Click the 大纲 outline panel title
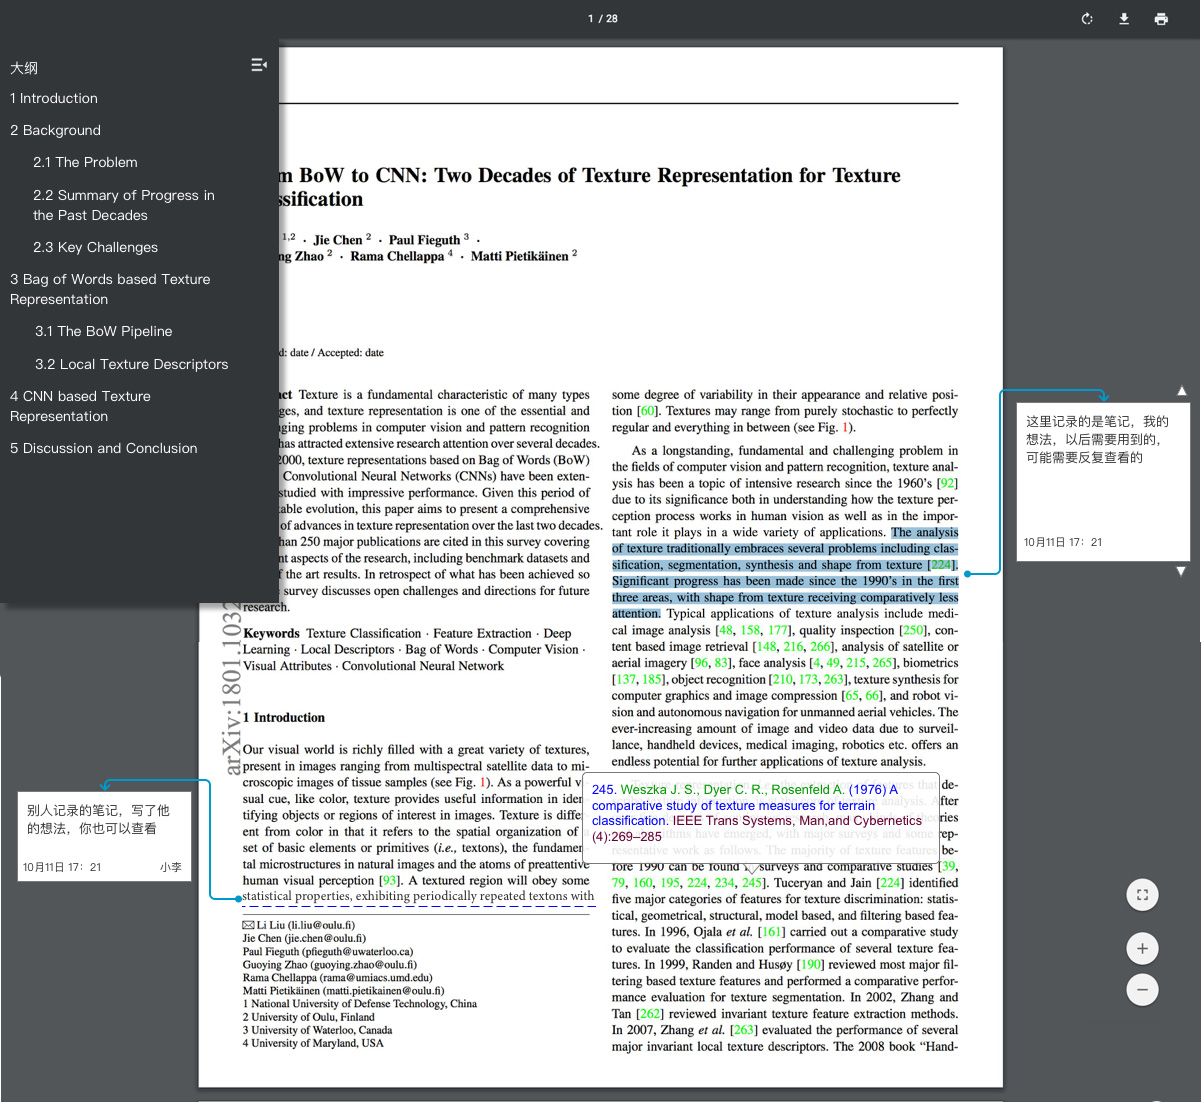This screenshot has height=1102, width=1201. 24,68
